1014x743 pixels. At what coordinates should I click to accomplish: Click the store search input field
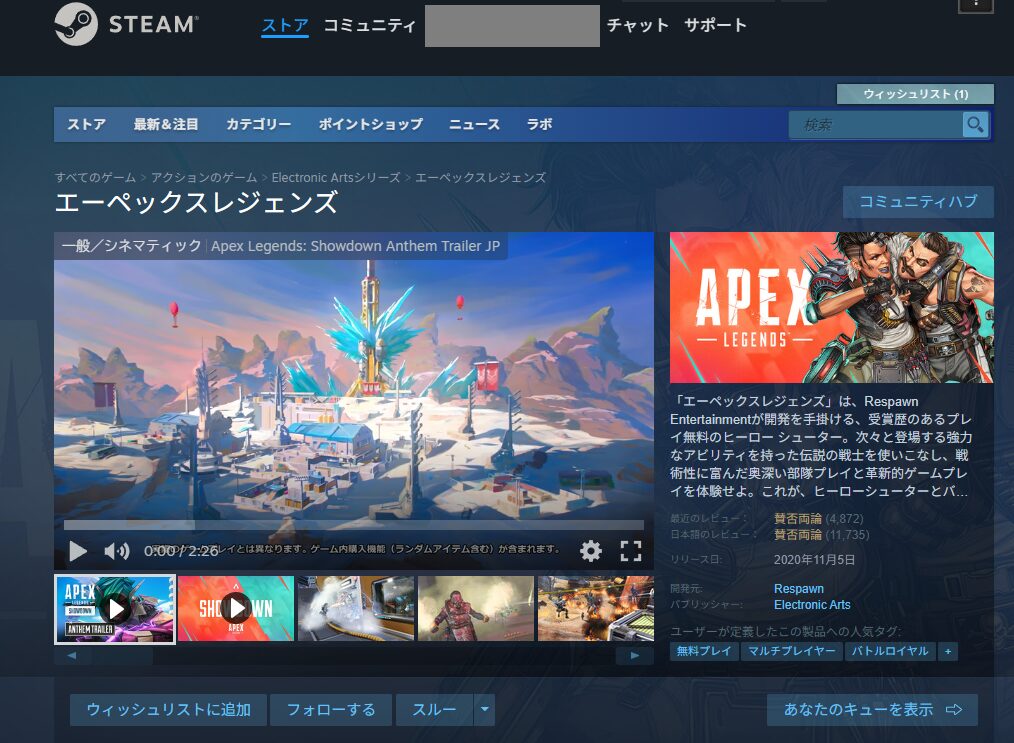[x=875, y=125]
